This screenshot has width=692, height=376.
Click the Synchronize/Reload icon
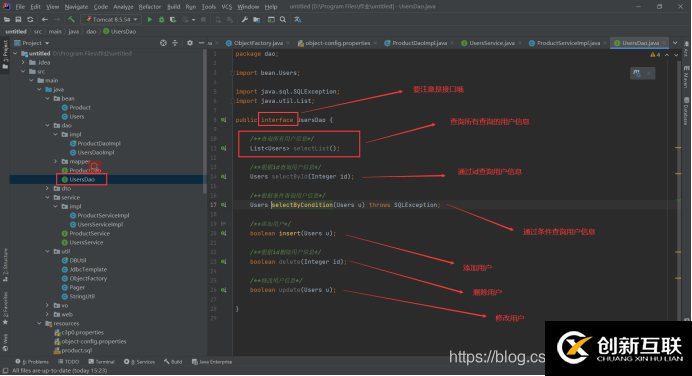(x=30, y=19)
